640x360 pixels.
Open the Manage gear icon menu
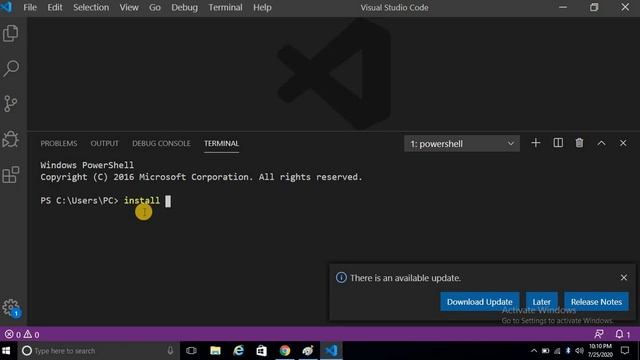(x=11, y=307)
